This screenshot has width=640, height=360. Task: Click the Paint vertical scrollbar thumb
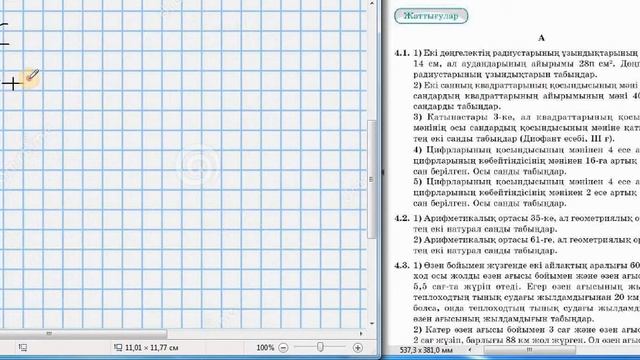click(371, 180)
